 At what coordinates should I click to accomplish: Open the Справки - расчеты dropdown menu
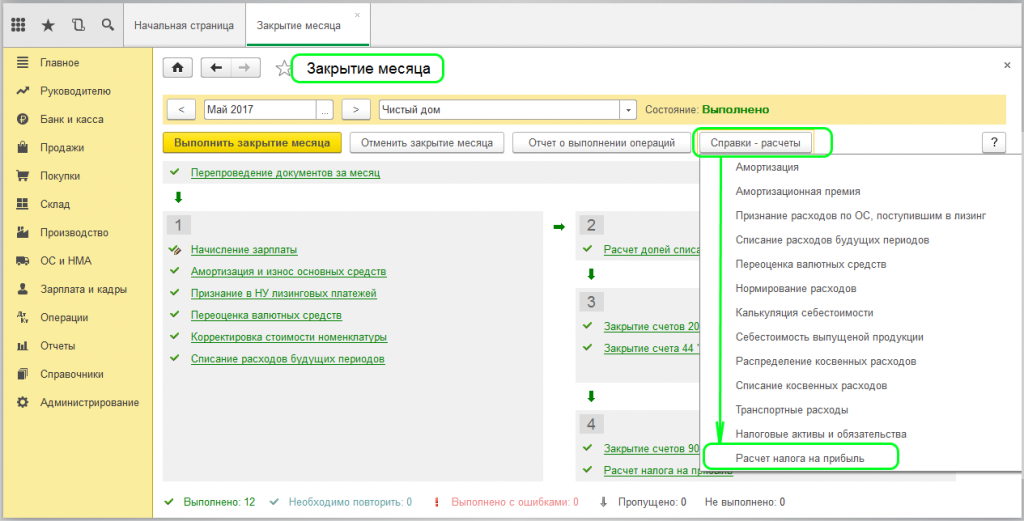pos(762,143)
